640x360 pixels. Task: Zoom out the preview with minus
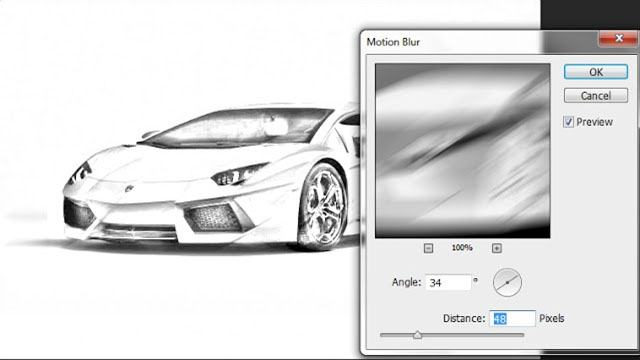428,248
